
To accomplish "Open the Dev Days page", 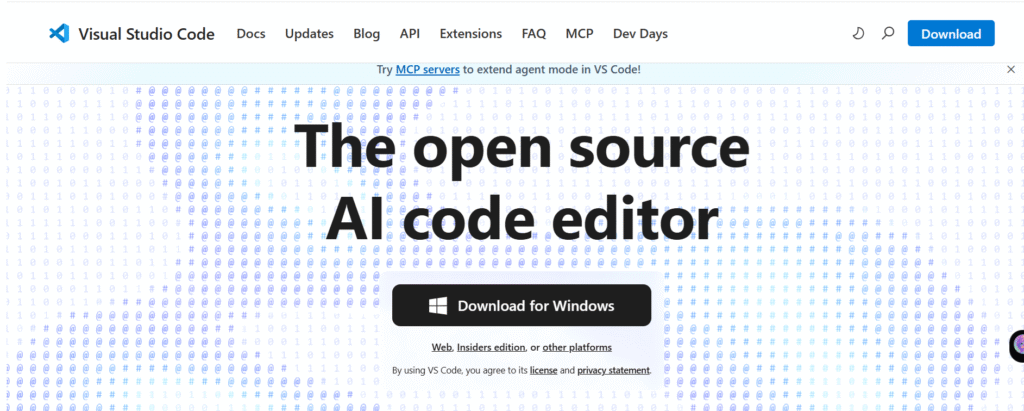I will click(640, 33).
